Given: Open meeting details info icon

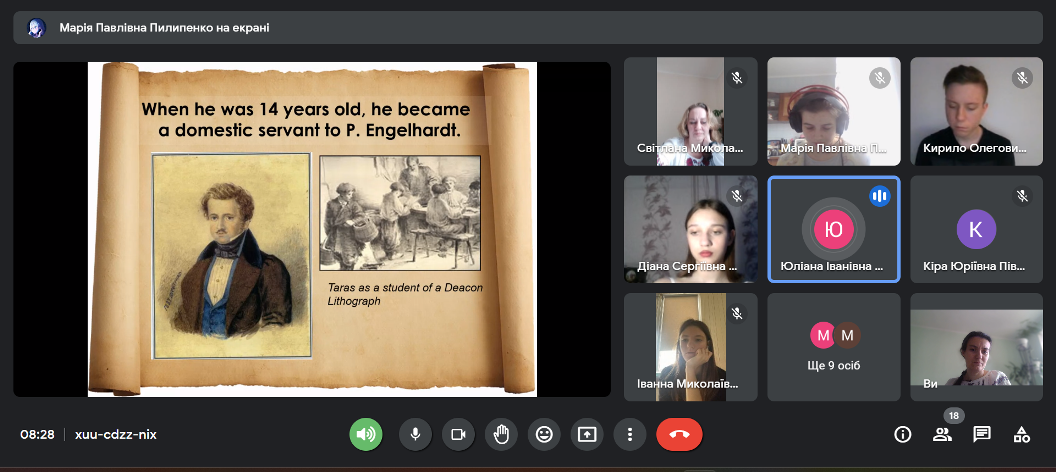Looking at the screenshot, I should [x=902, y=434].
